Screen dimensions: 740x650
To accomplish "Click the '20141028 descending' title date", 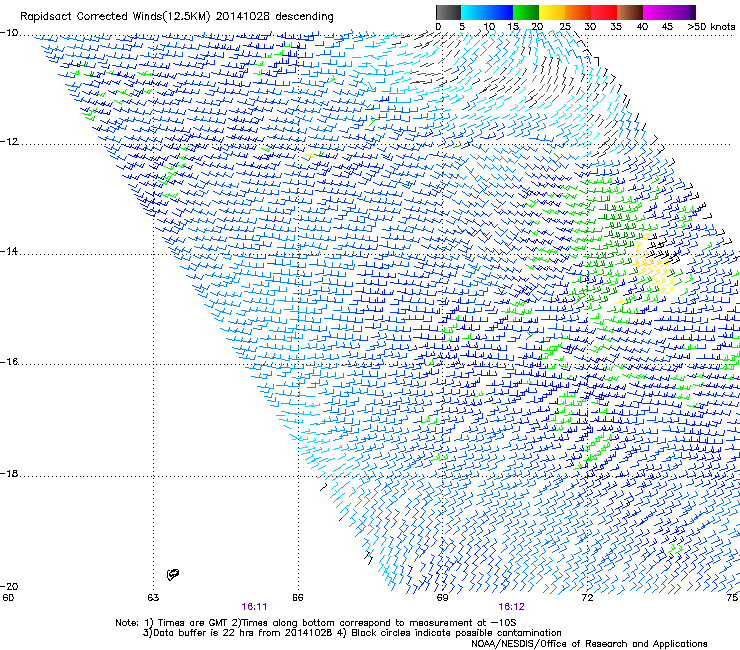I will click(x=275, y=17).
